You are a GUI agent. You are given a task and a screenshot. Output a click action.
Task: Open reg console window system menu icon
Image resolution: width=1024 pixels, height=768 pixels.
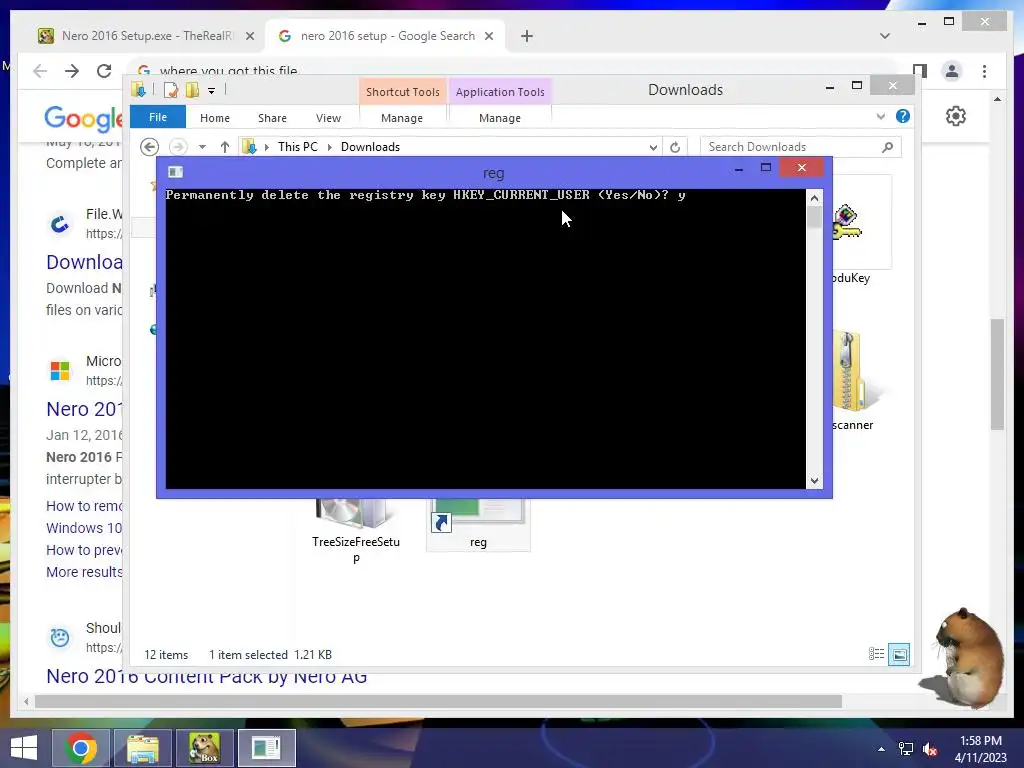(x=175, y=172)
